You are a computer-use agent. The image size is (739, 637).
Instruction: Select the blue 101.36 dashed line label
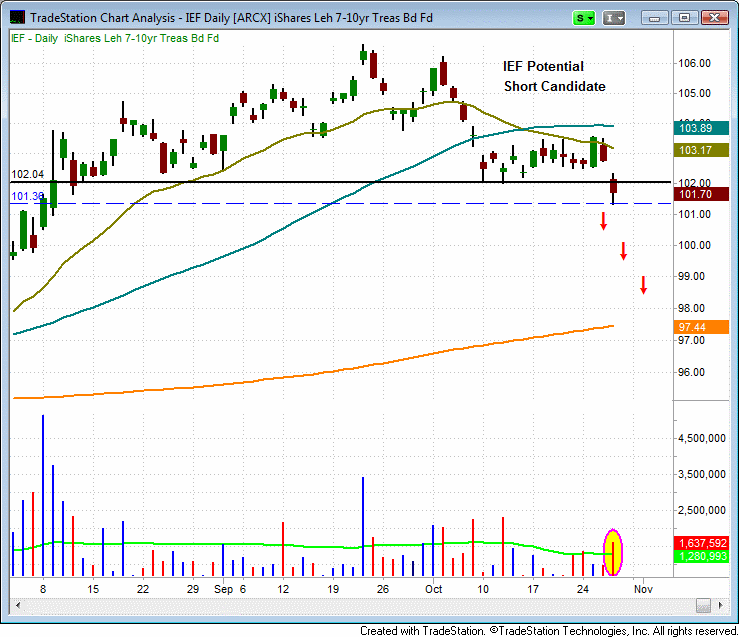coord(27,196)
